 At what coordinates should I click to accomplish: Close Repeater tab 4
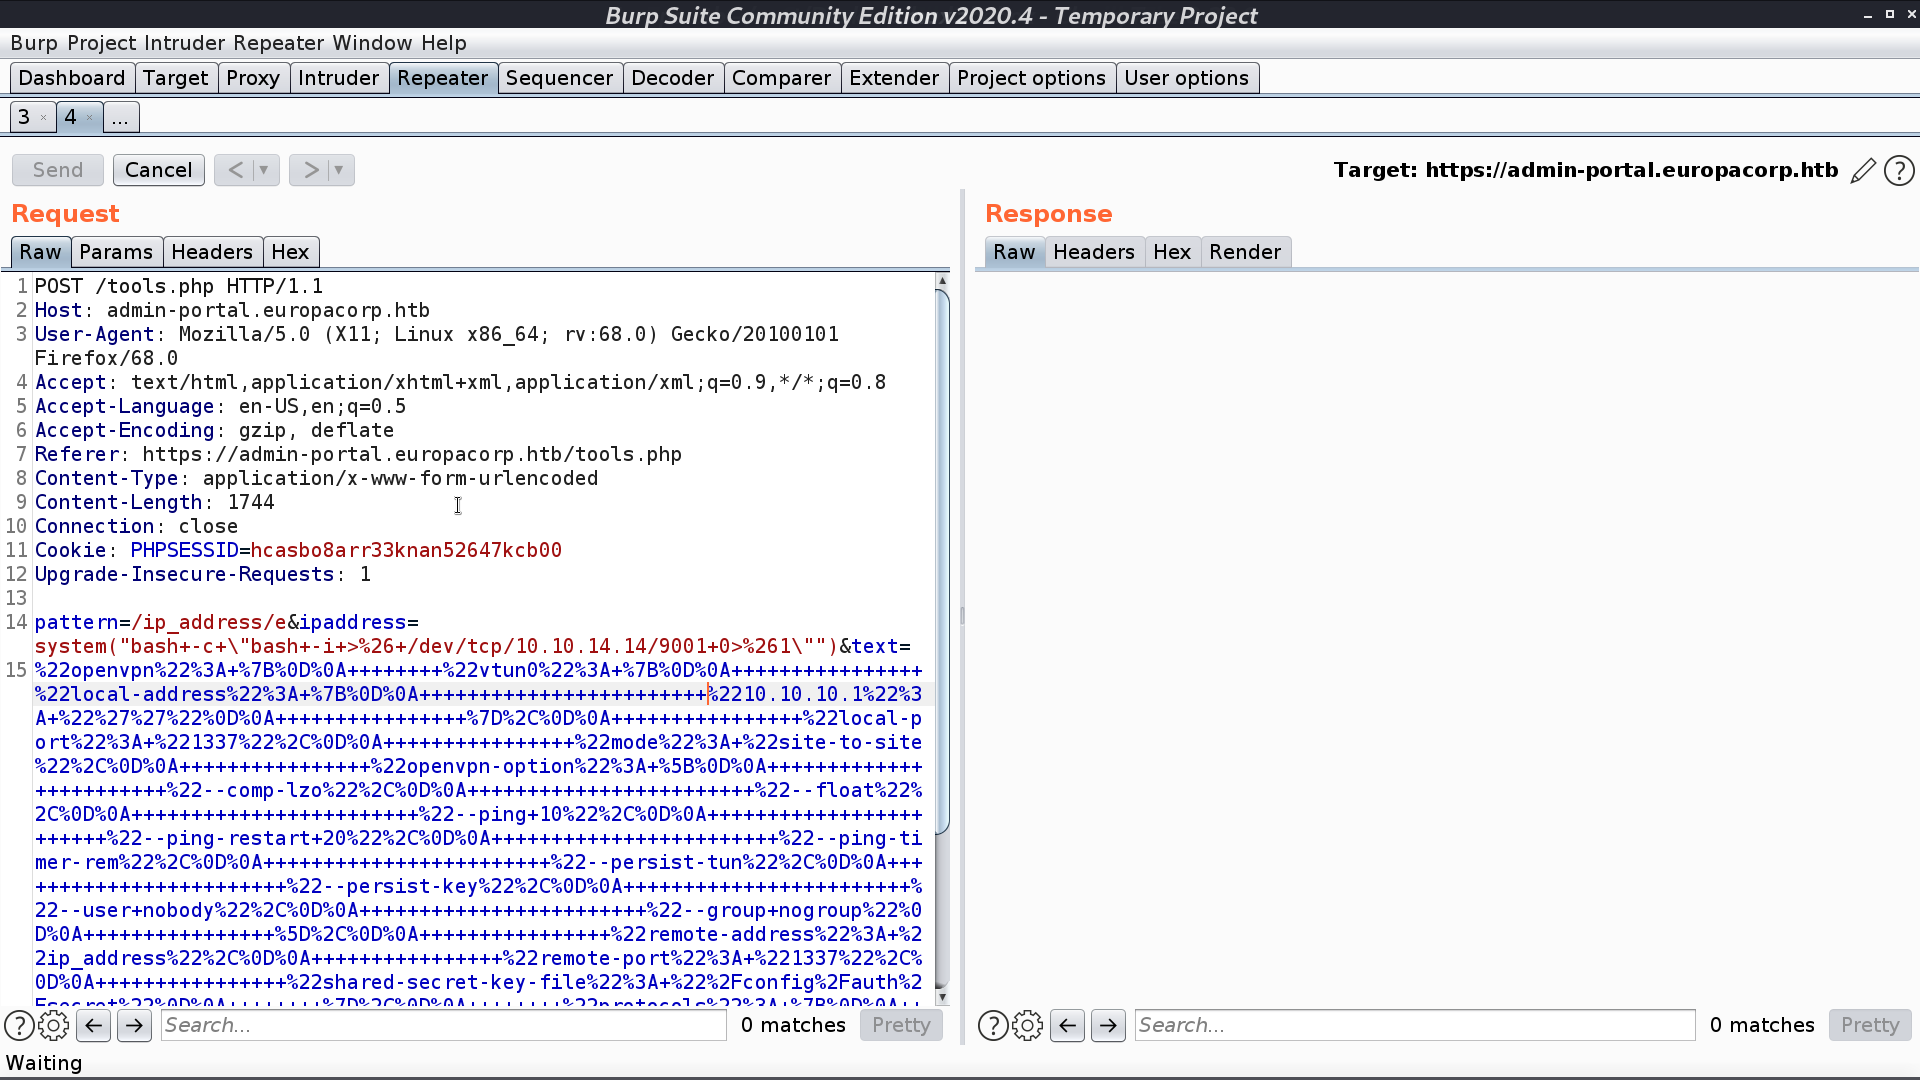click(x=89, y=118)
